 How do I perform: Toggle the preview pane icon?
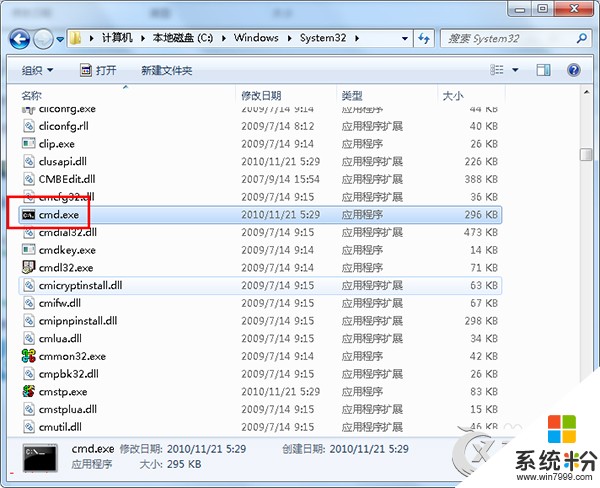pos(543,70)
